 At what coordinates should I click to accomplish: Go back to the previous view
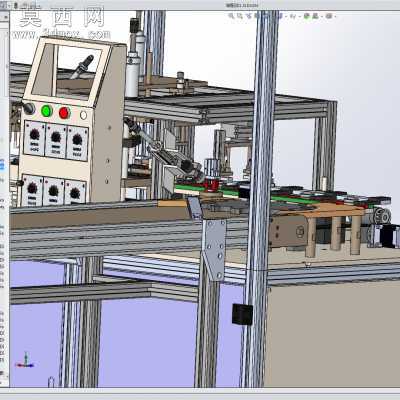tap(249, 16)
